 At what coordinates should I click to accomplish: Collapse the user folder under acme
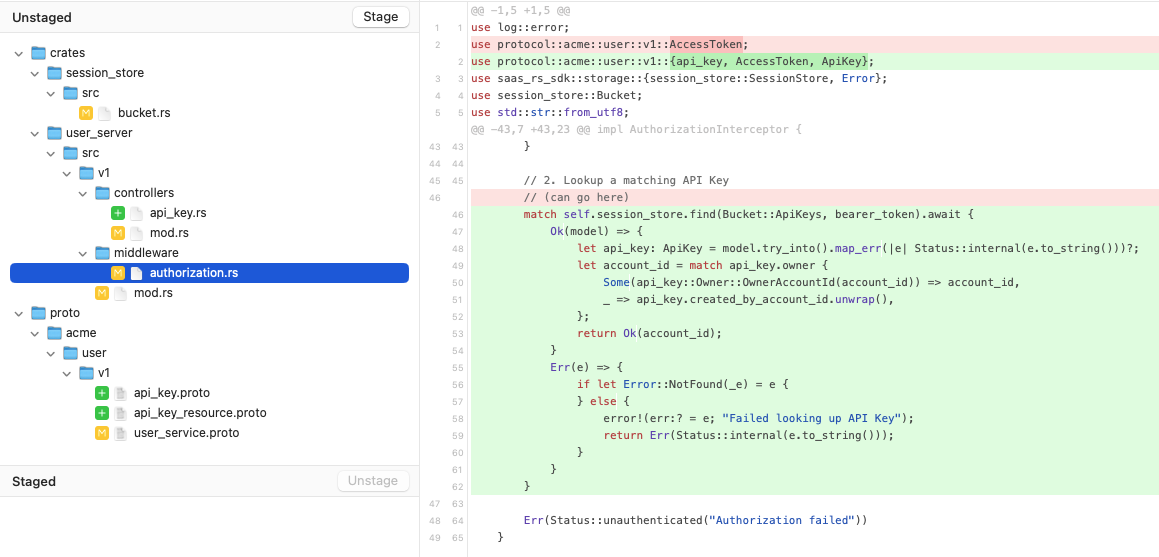pyautogui.click(x=51, y=353)
